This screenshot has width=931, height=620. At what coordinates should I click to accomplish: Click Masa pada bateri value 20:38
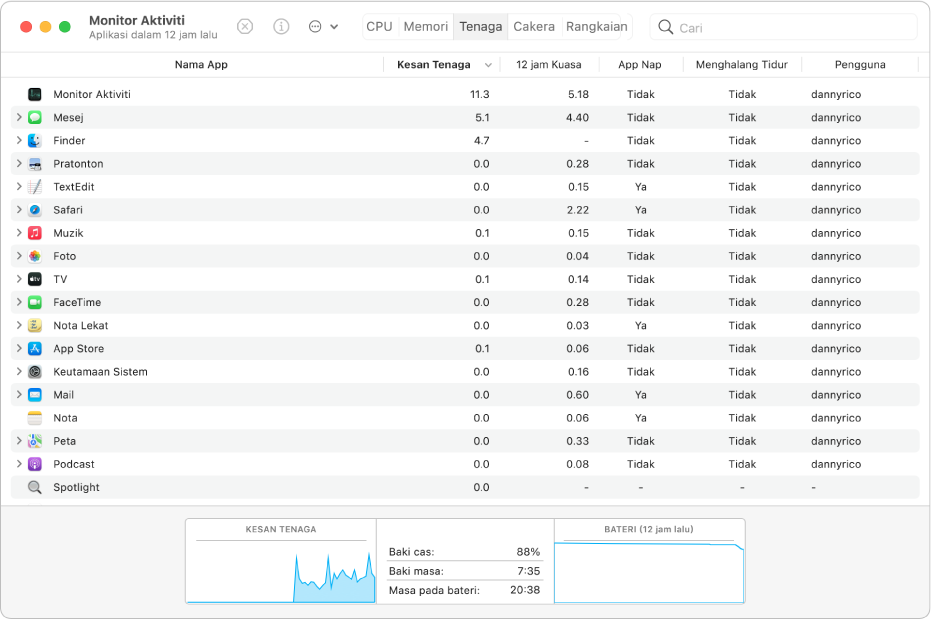coord(525,590)
